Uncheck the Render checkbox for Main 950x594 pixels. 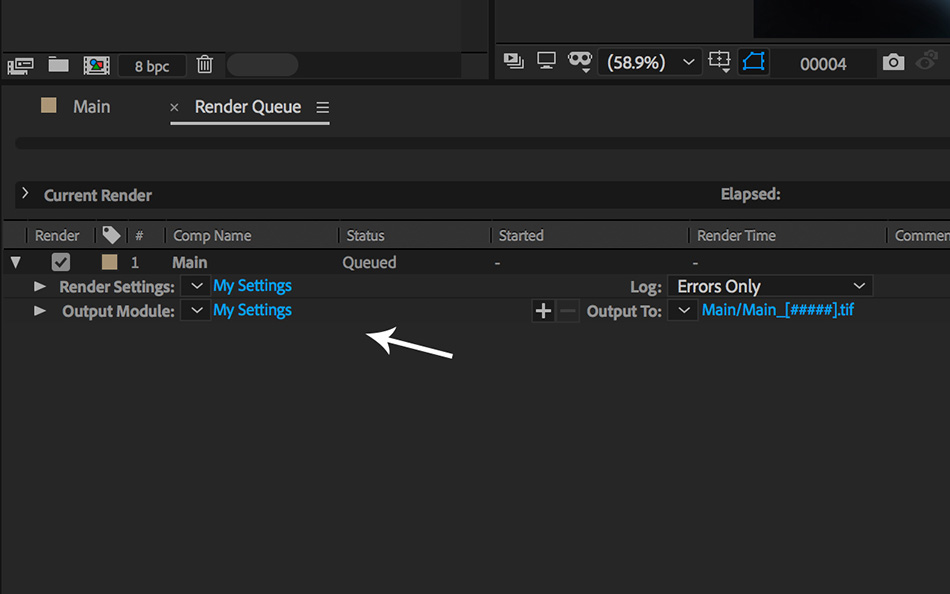tap(61, 263)
